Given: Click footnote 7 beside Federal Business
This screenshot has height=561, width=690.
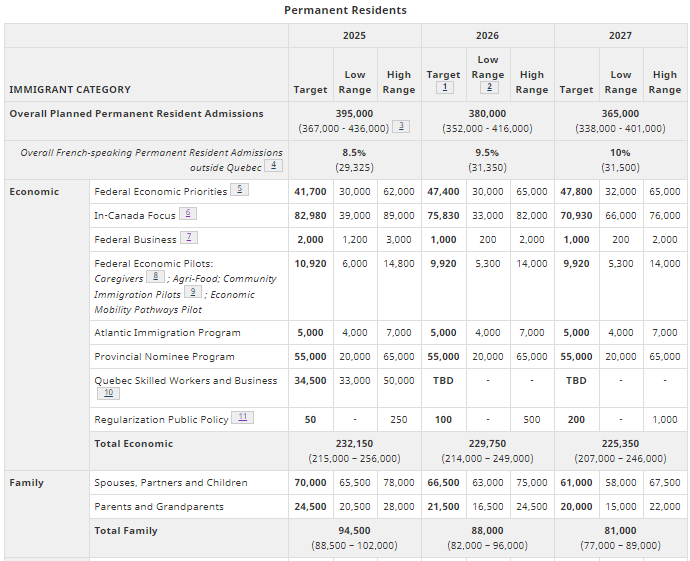Looking at the screenshot, I should [x=188, y=238].
